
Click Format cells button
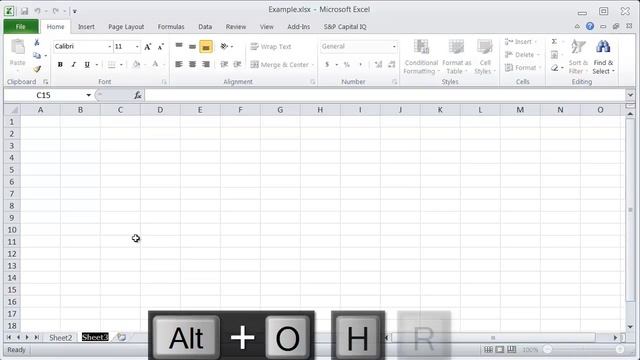coord(522,68)
